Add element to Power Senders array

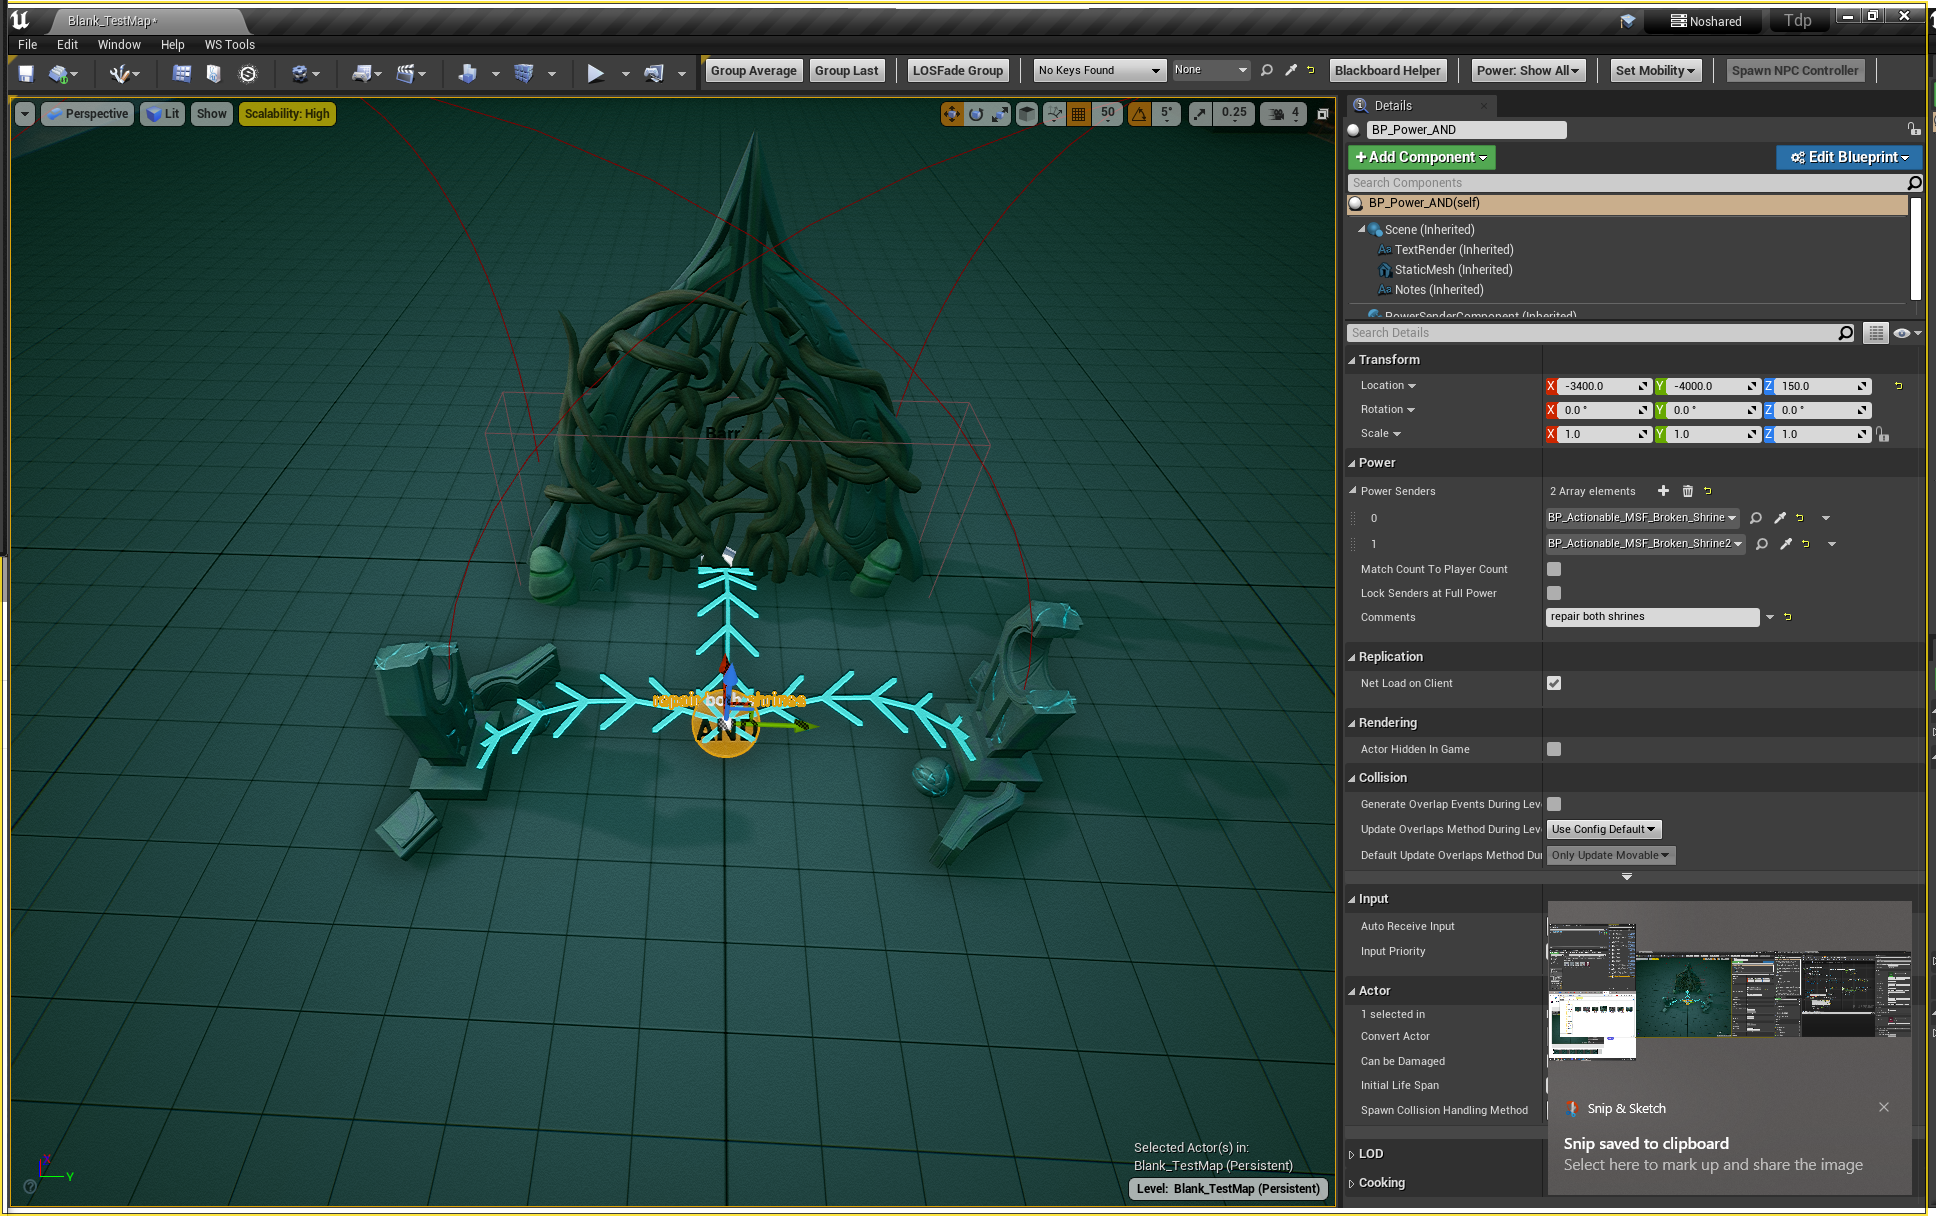coord(1663,491)
